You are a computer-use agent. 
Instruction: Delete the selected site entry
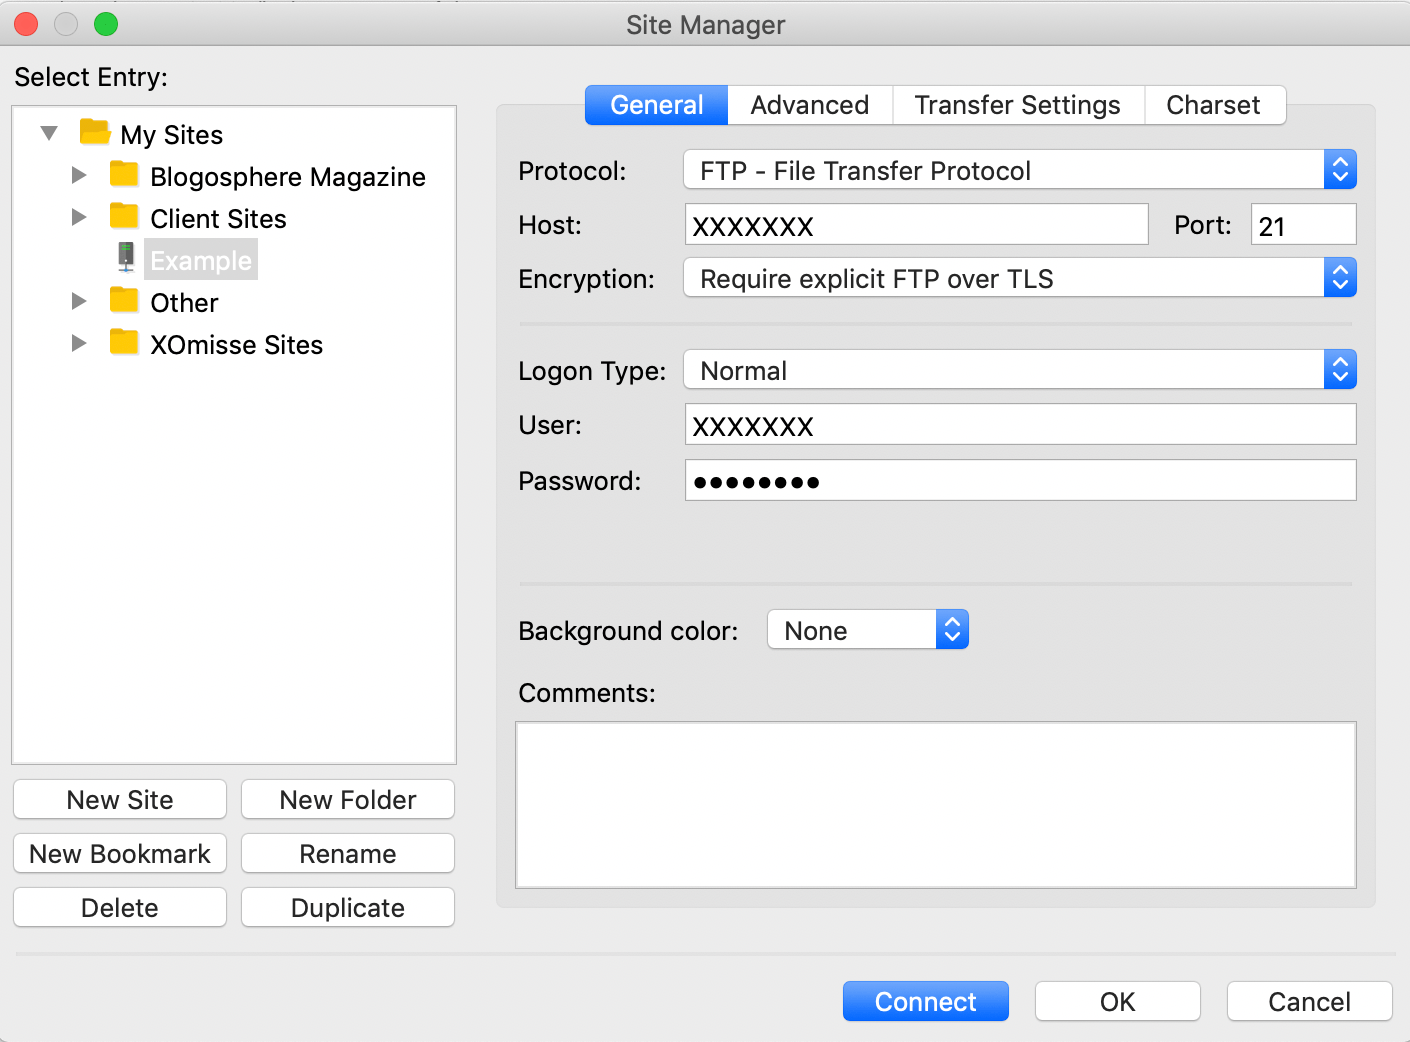(x=120, y=907)
